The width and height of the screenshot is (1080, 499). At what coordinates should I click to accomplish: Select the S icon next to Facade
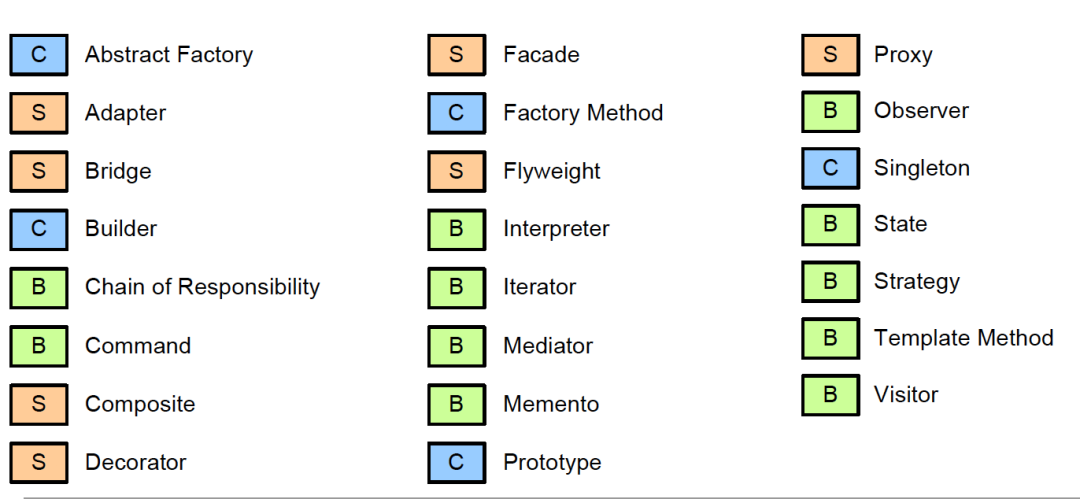click(456, 55)
